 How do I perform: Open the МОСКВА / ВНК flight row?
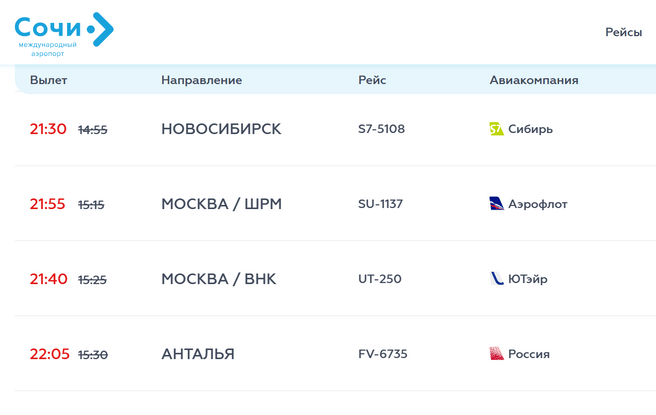tap(218, 279)
